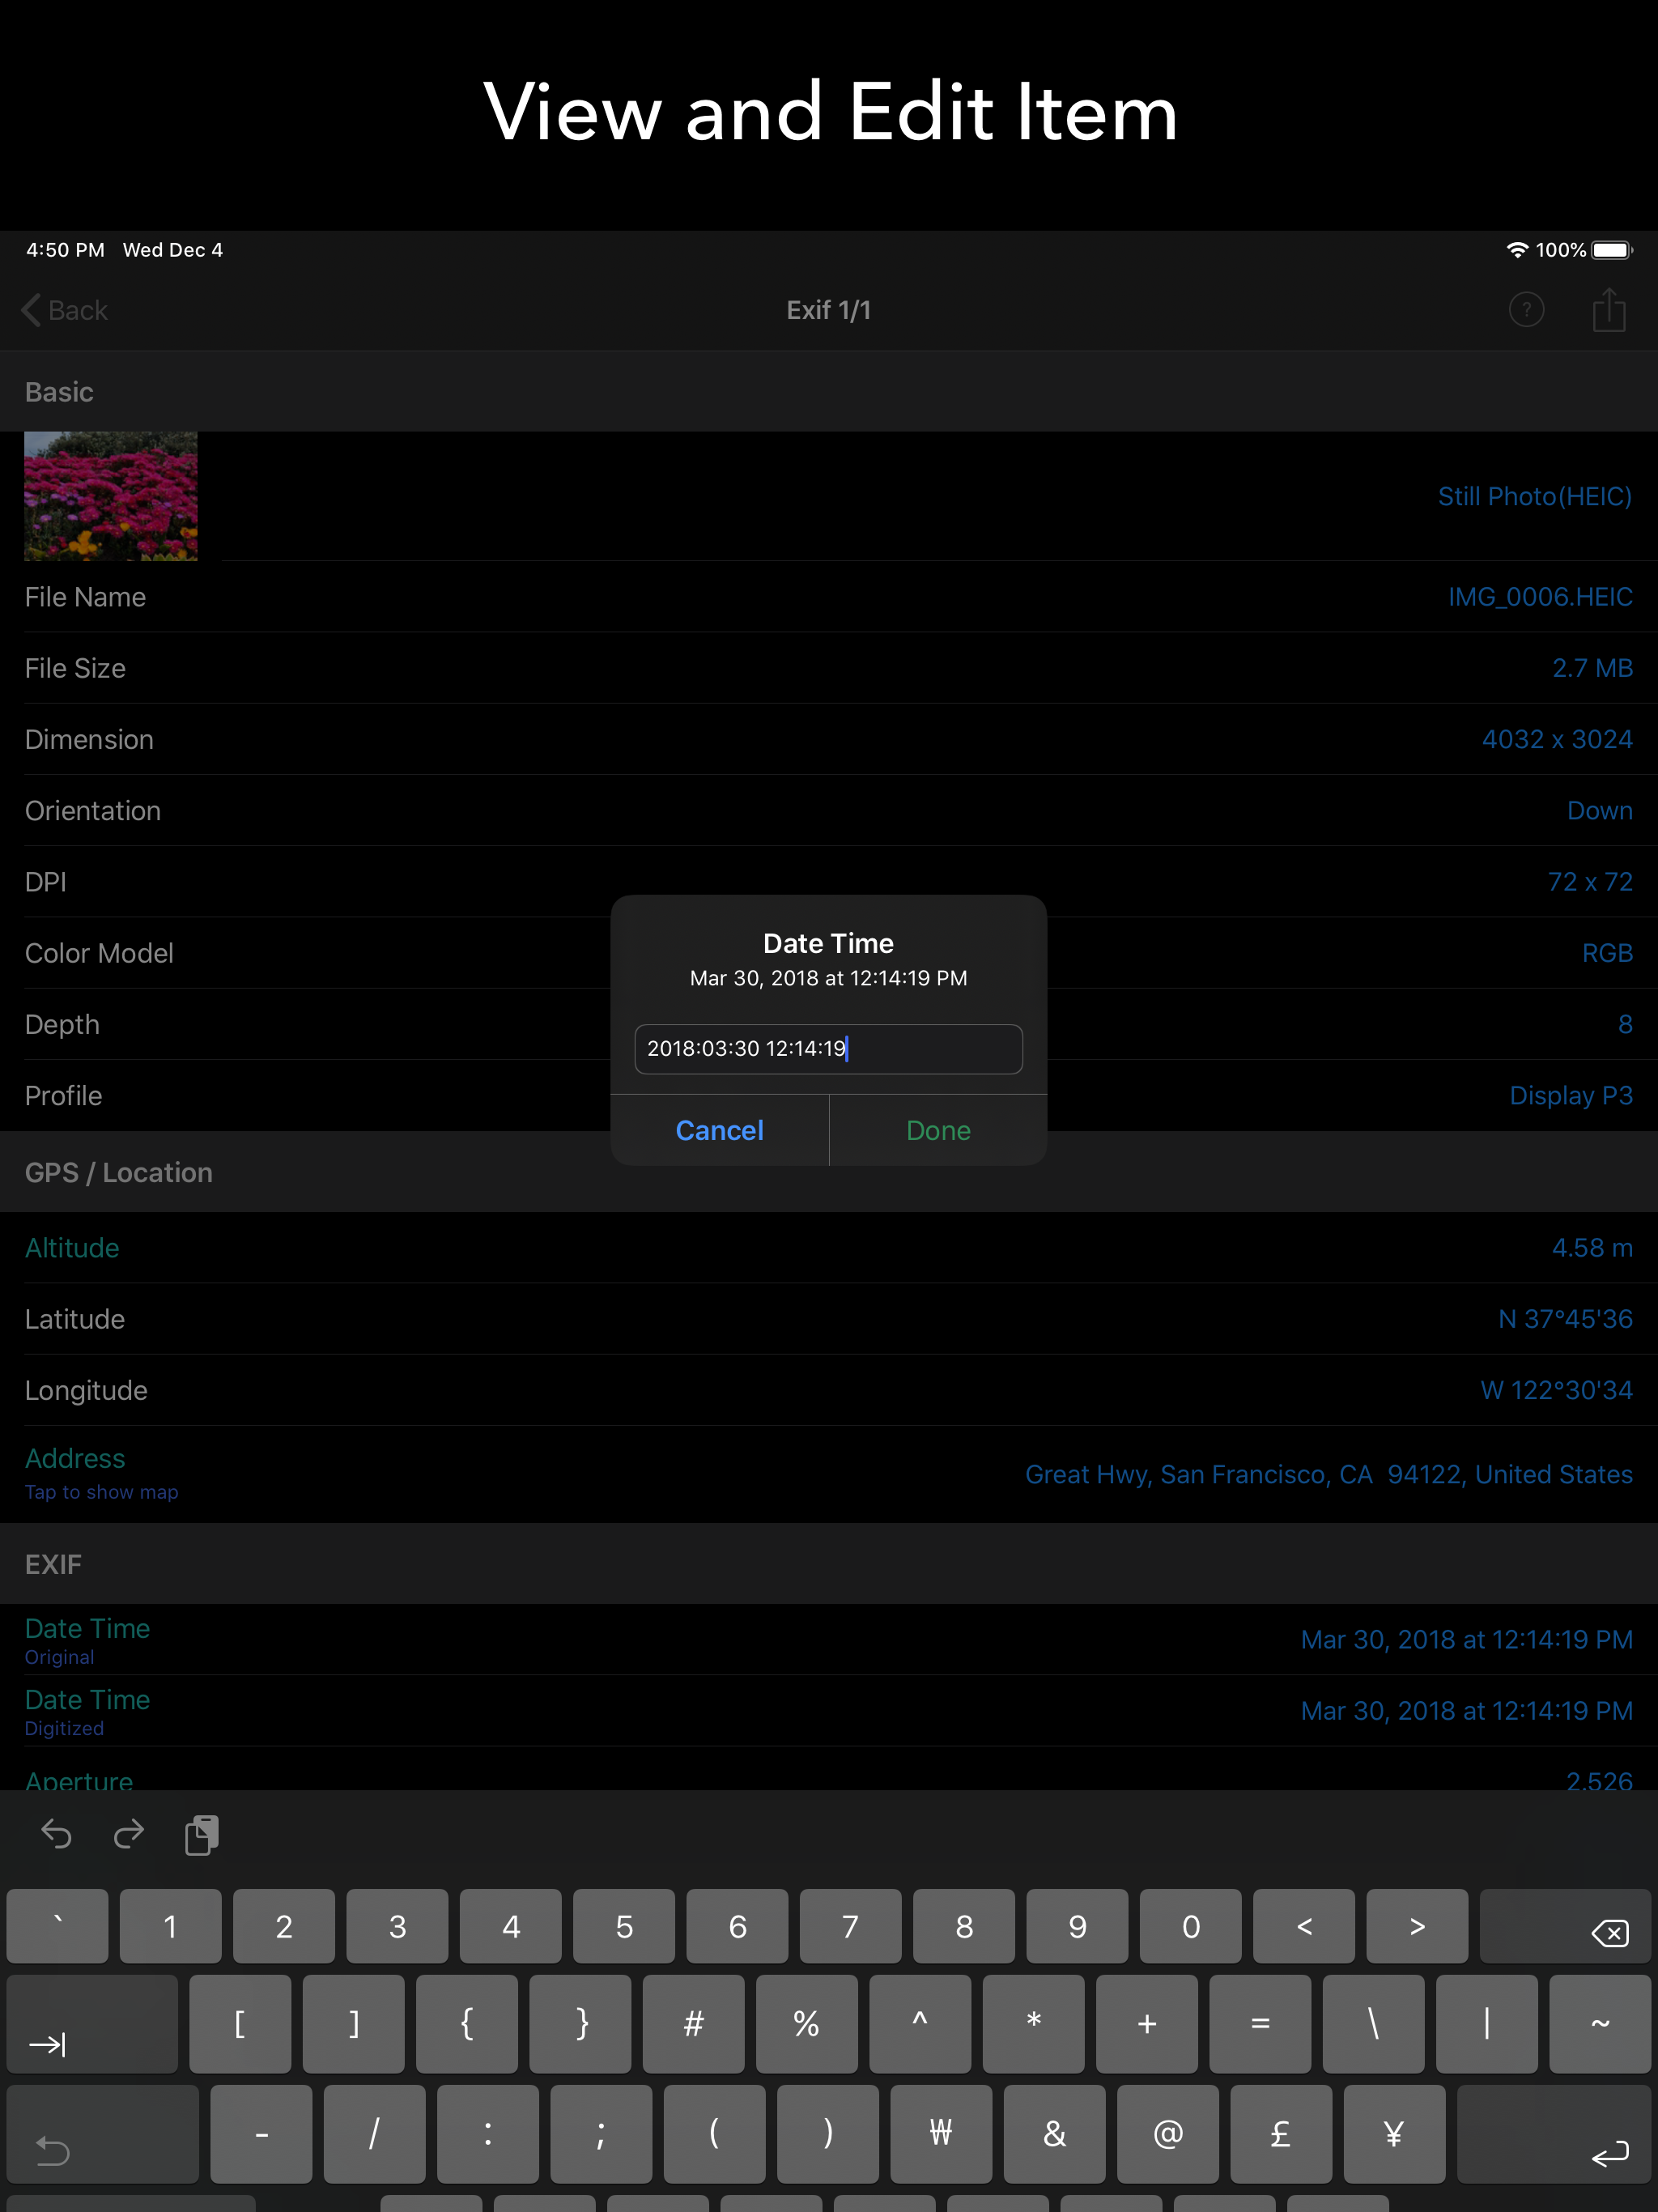Cancel the Date Time dialog

(x=719, y=1130)
